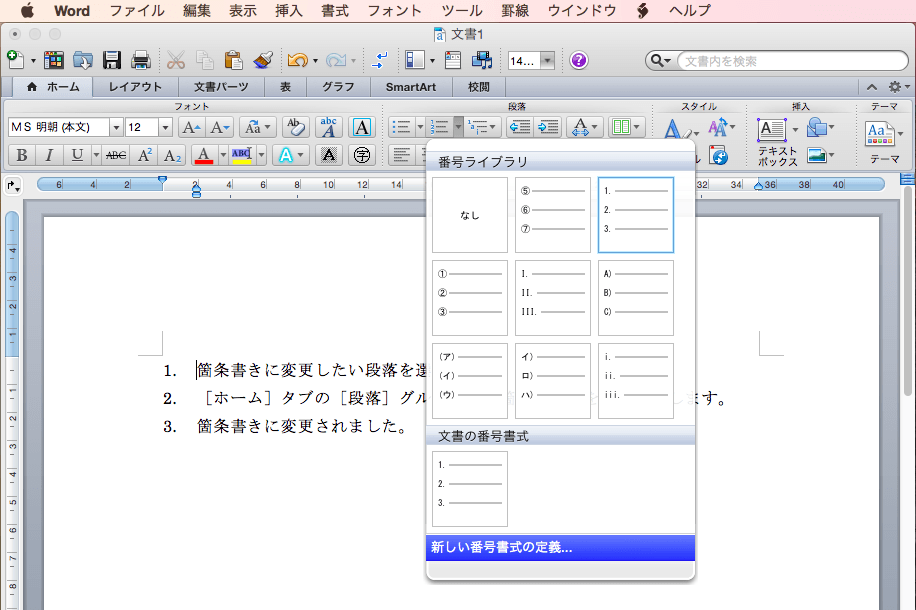The image size is (916, 610).
Task: Select the Format Painter brush icon
Action: click(x=263, y=60)
